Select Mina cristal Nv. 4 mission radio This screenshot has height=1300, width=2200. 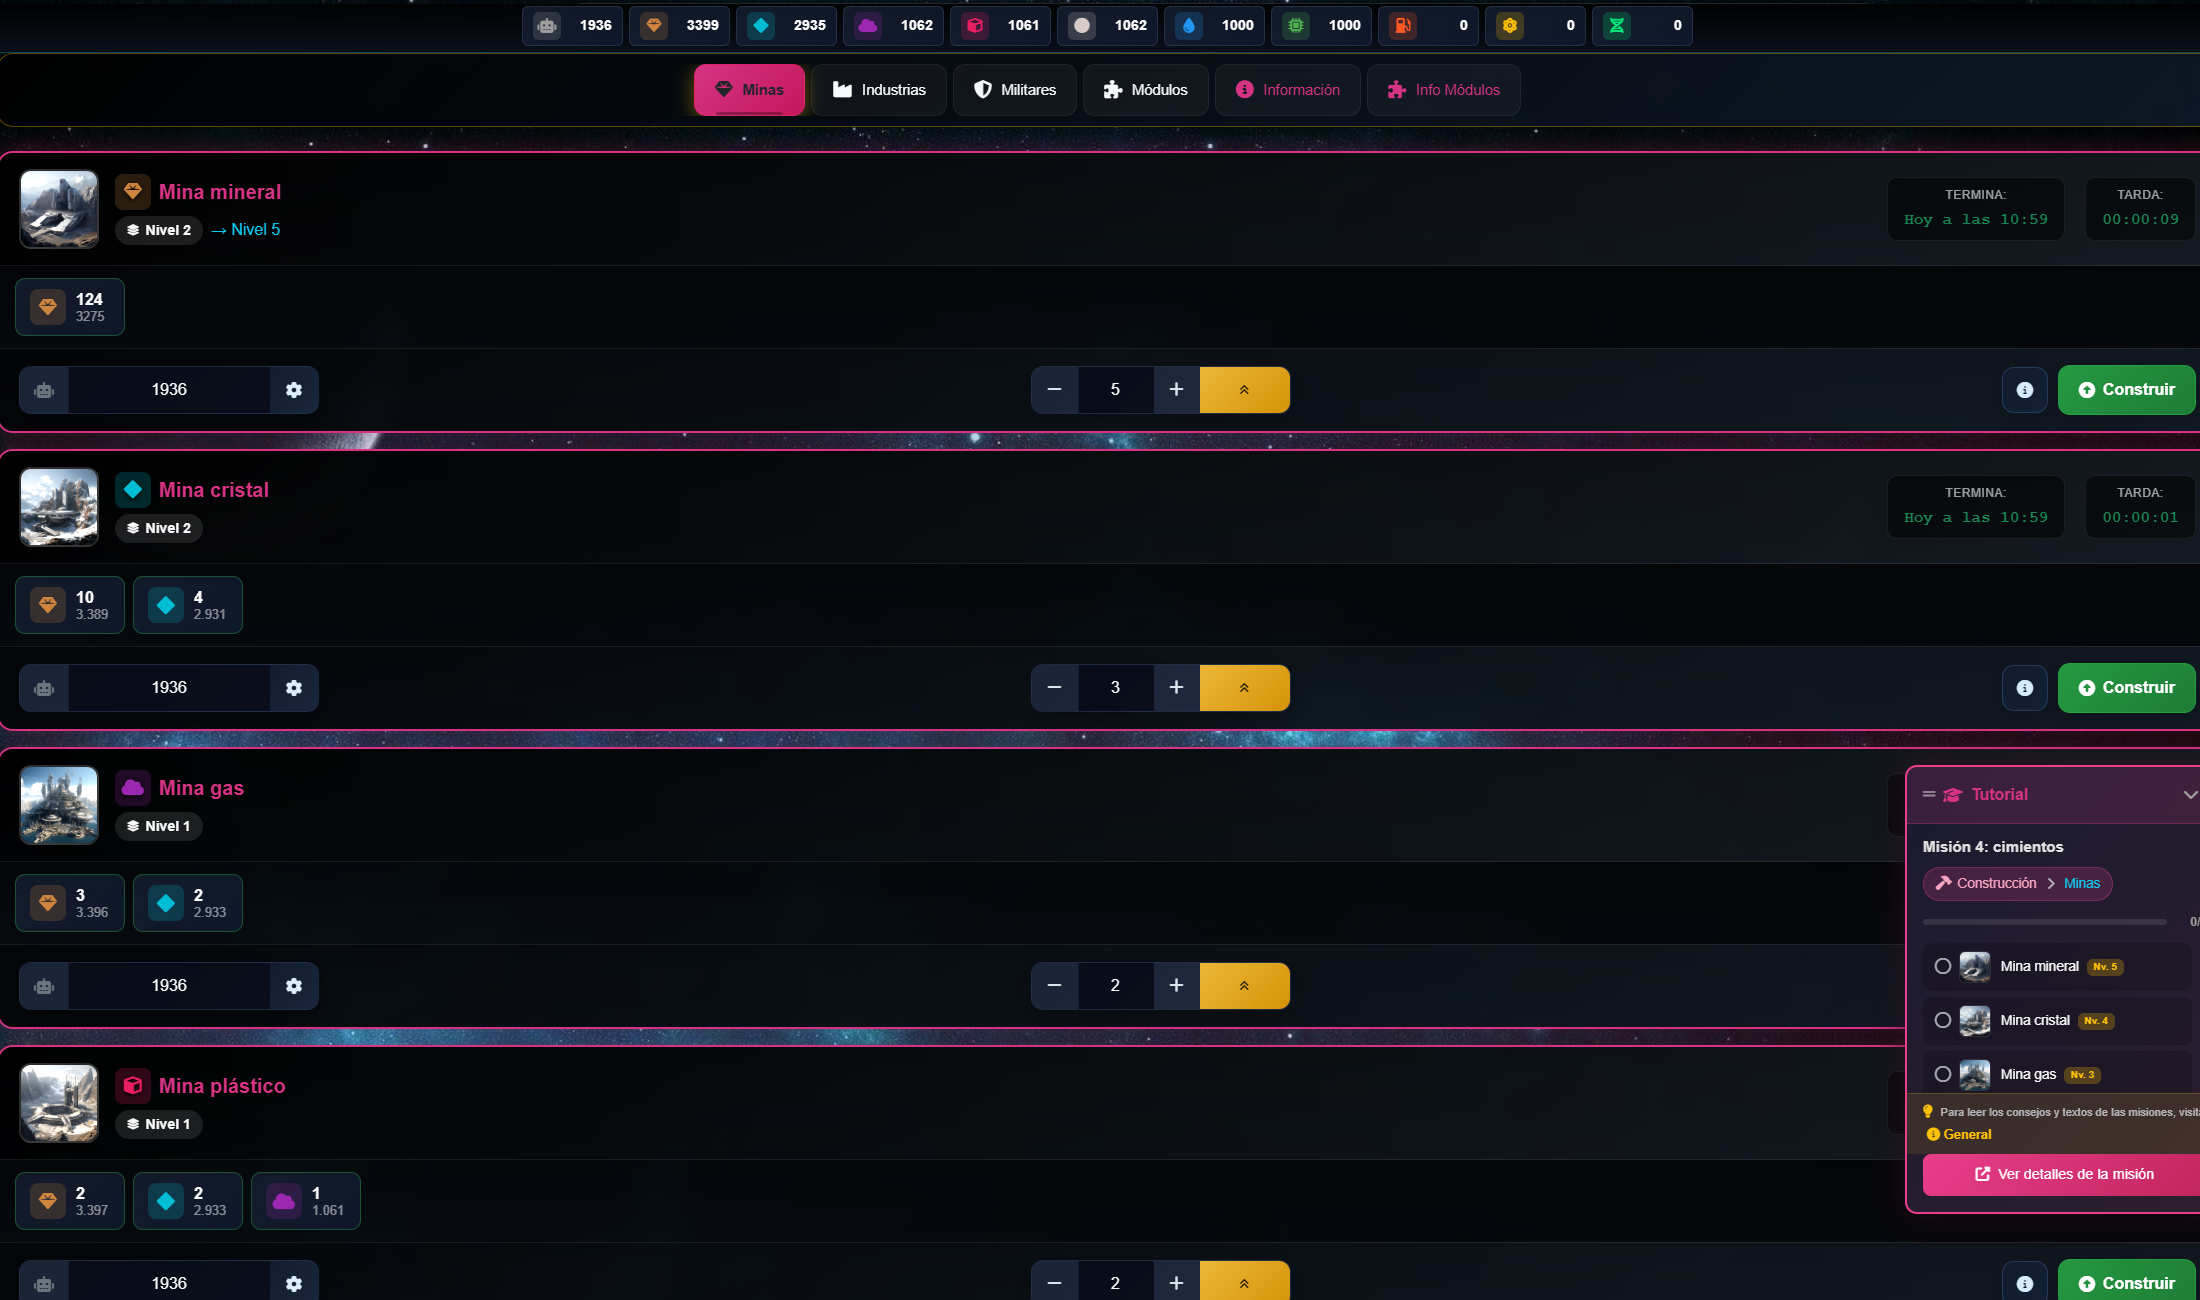pos(1943,1021)
